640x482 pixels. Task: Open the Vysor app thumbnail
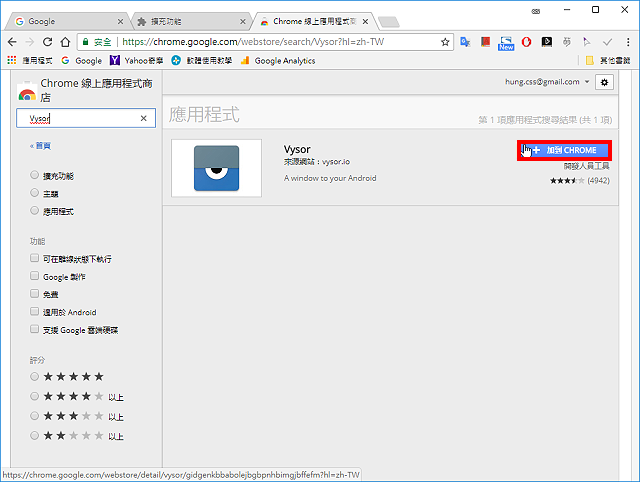[x=216, y=168]
